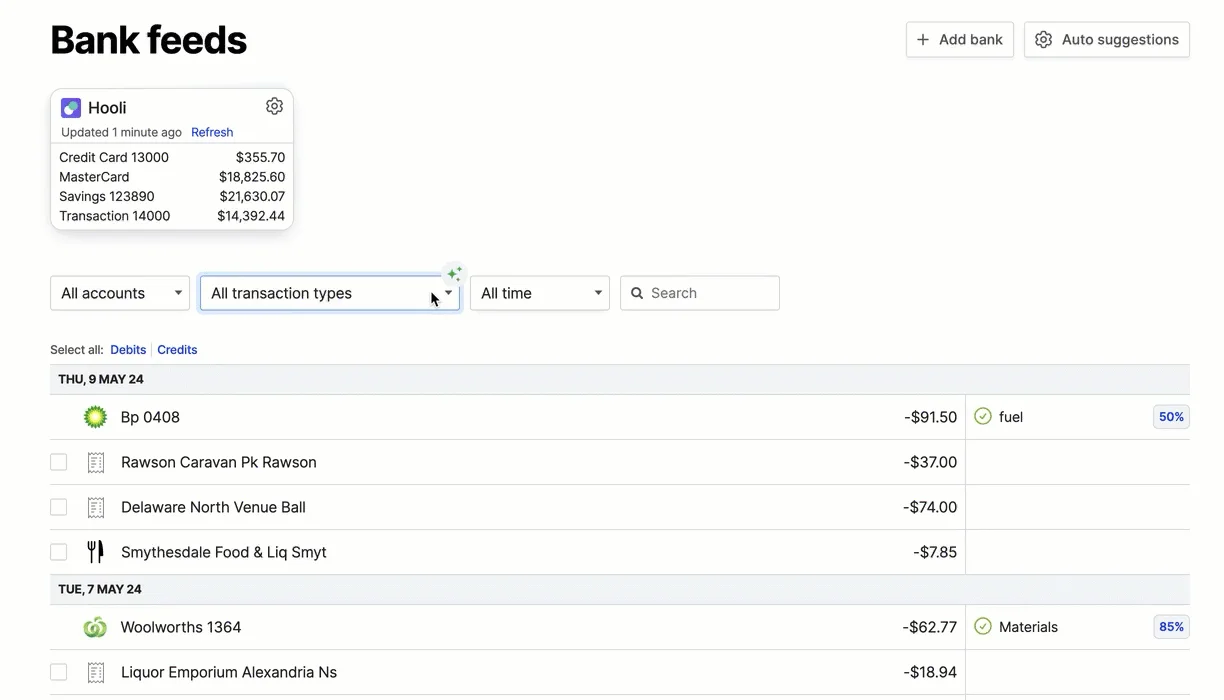Click receipt icon for Rawson Caravan Pk
The width and height of the screenshot is (1224, 700).
tap(96, 462)
